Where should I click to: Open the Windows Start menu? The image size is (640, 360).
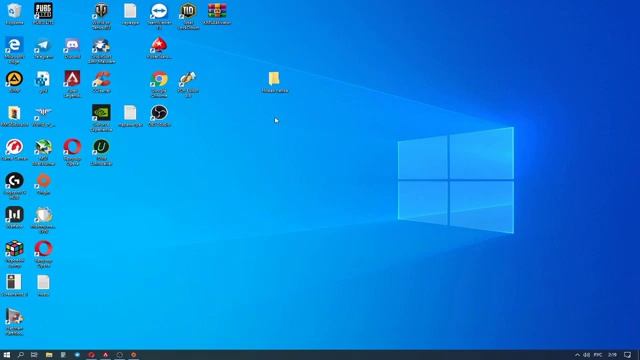click(7, 355)
